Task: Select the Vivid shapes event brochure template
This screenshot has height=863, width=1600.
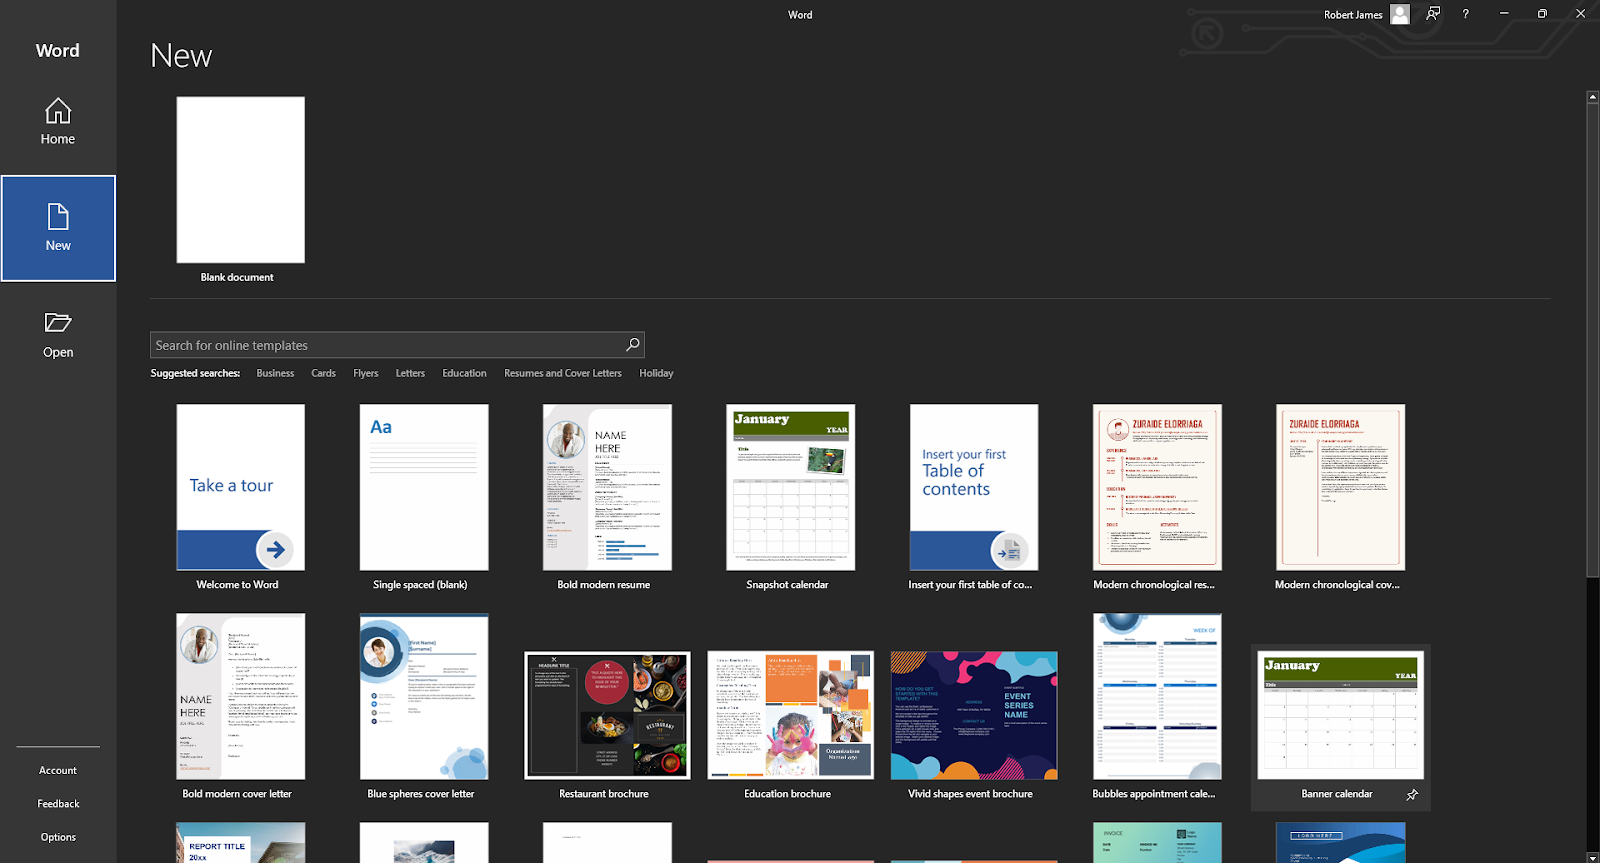Action: 974,715
